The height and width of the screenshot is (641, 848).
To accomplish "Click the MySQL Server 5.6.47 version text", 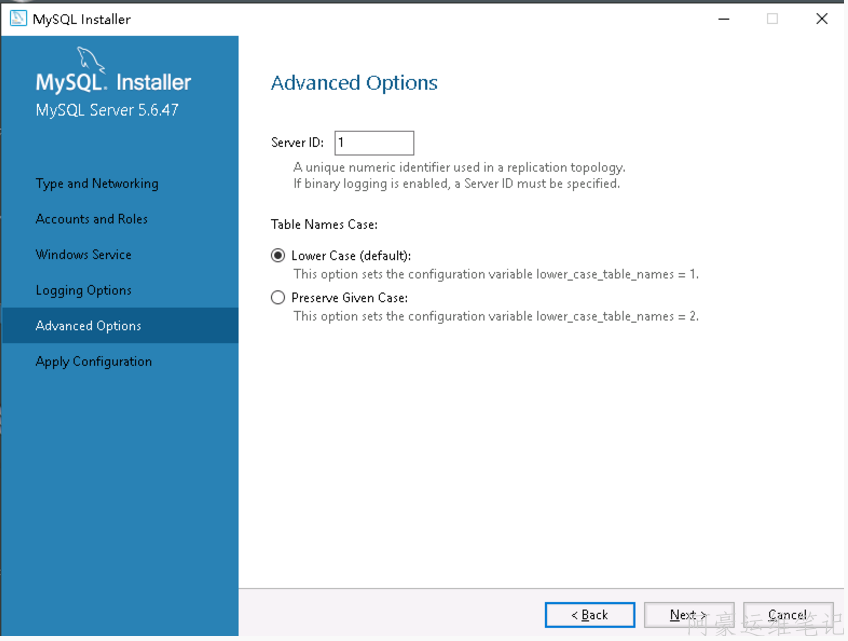I will pyautogui.click(x=107, y=110).
